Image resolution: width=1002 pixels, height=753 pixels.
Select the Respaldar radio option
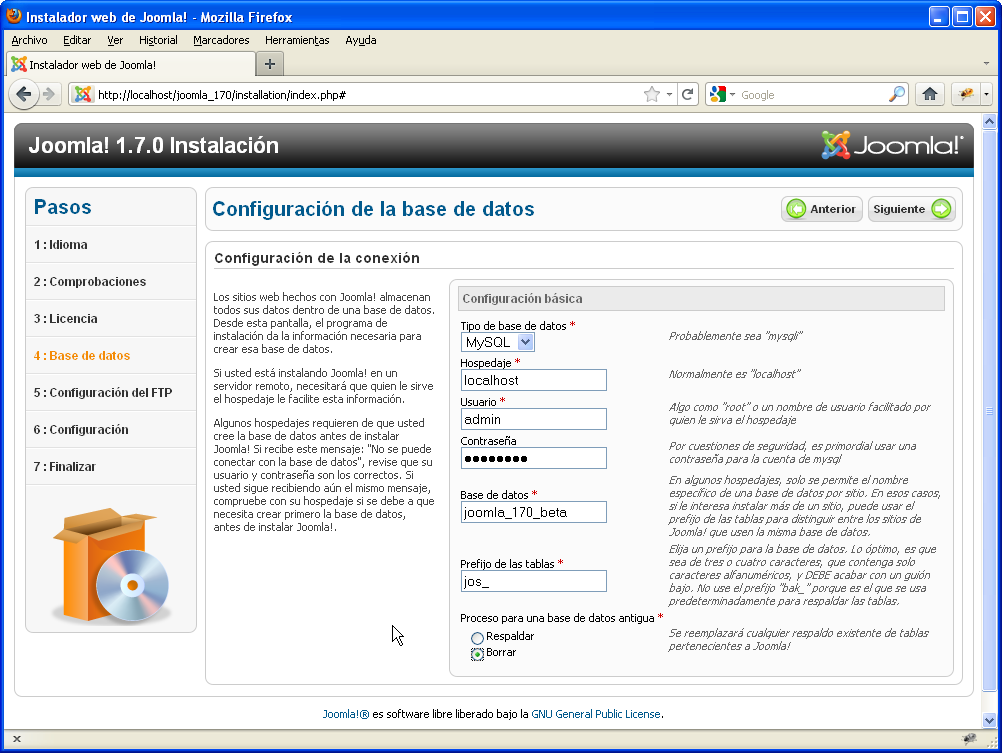[x=477, y=638]
